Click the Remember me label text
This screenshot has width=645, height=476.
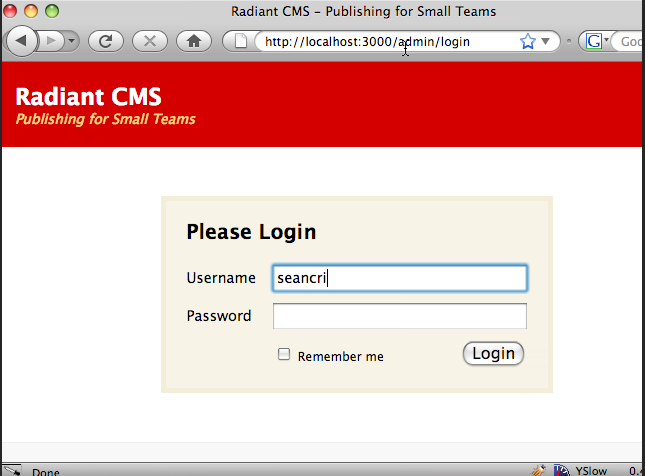click(340, 357)
